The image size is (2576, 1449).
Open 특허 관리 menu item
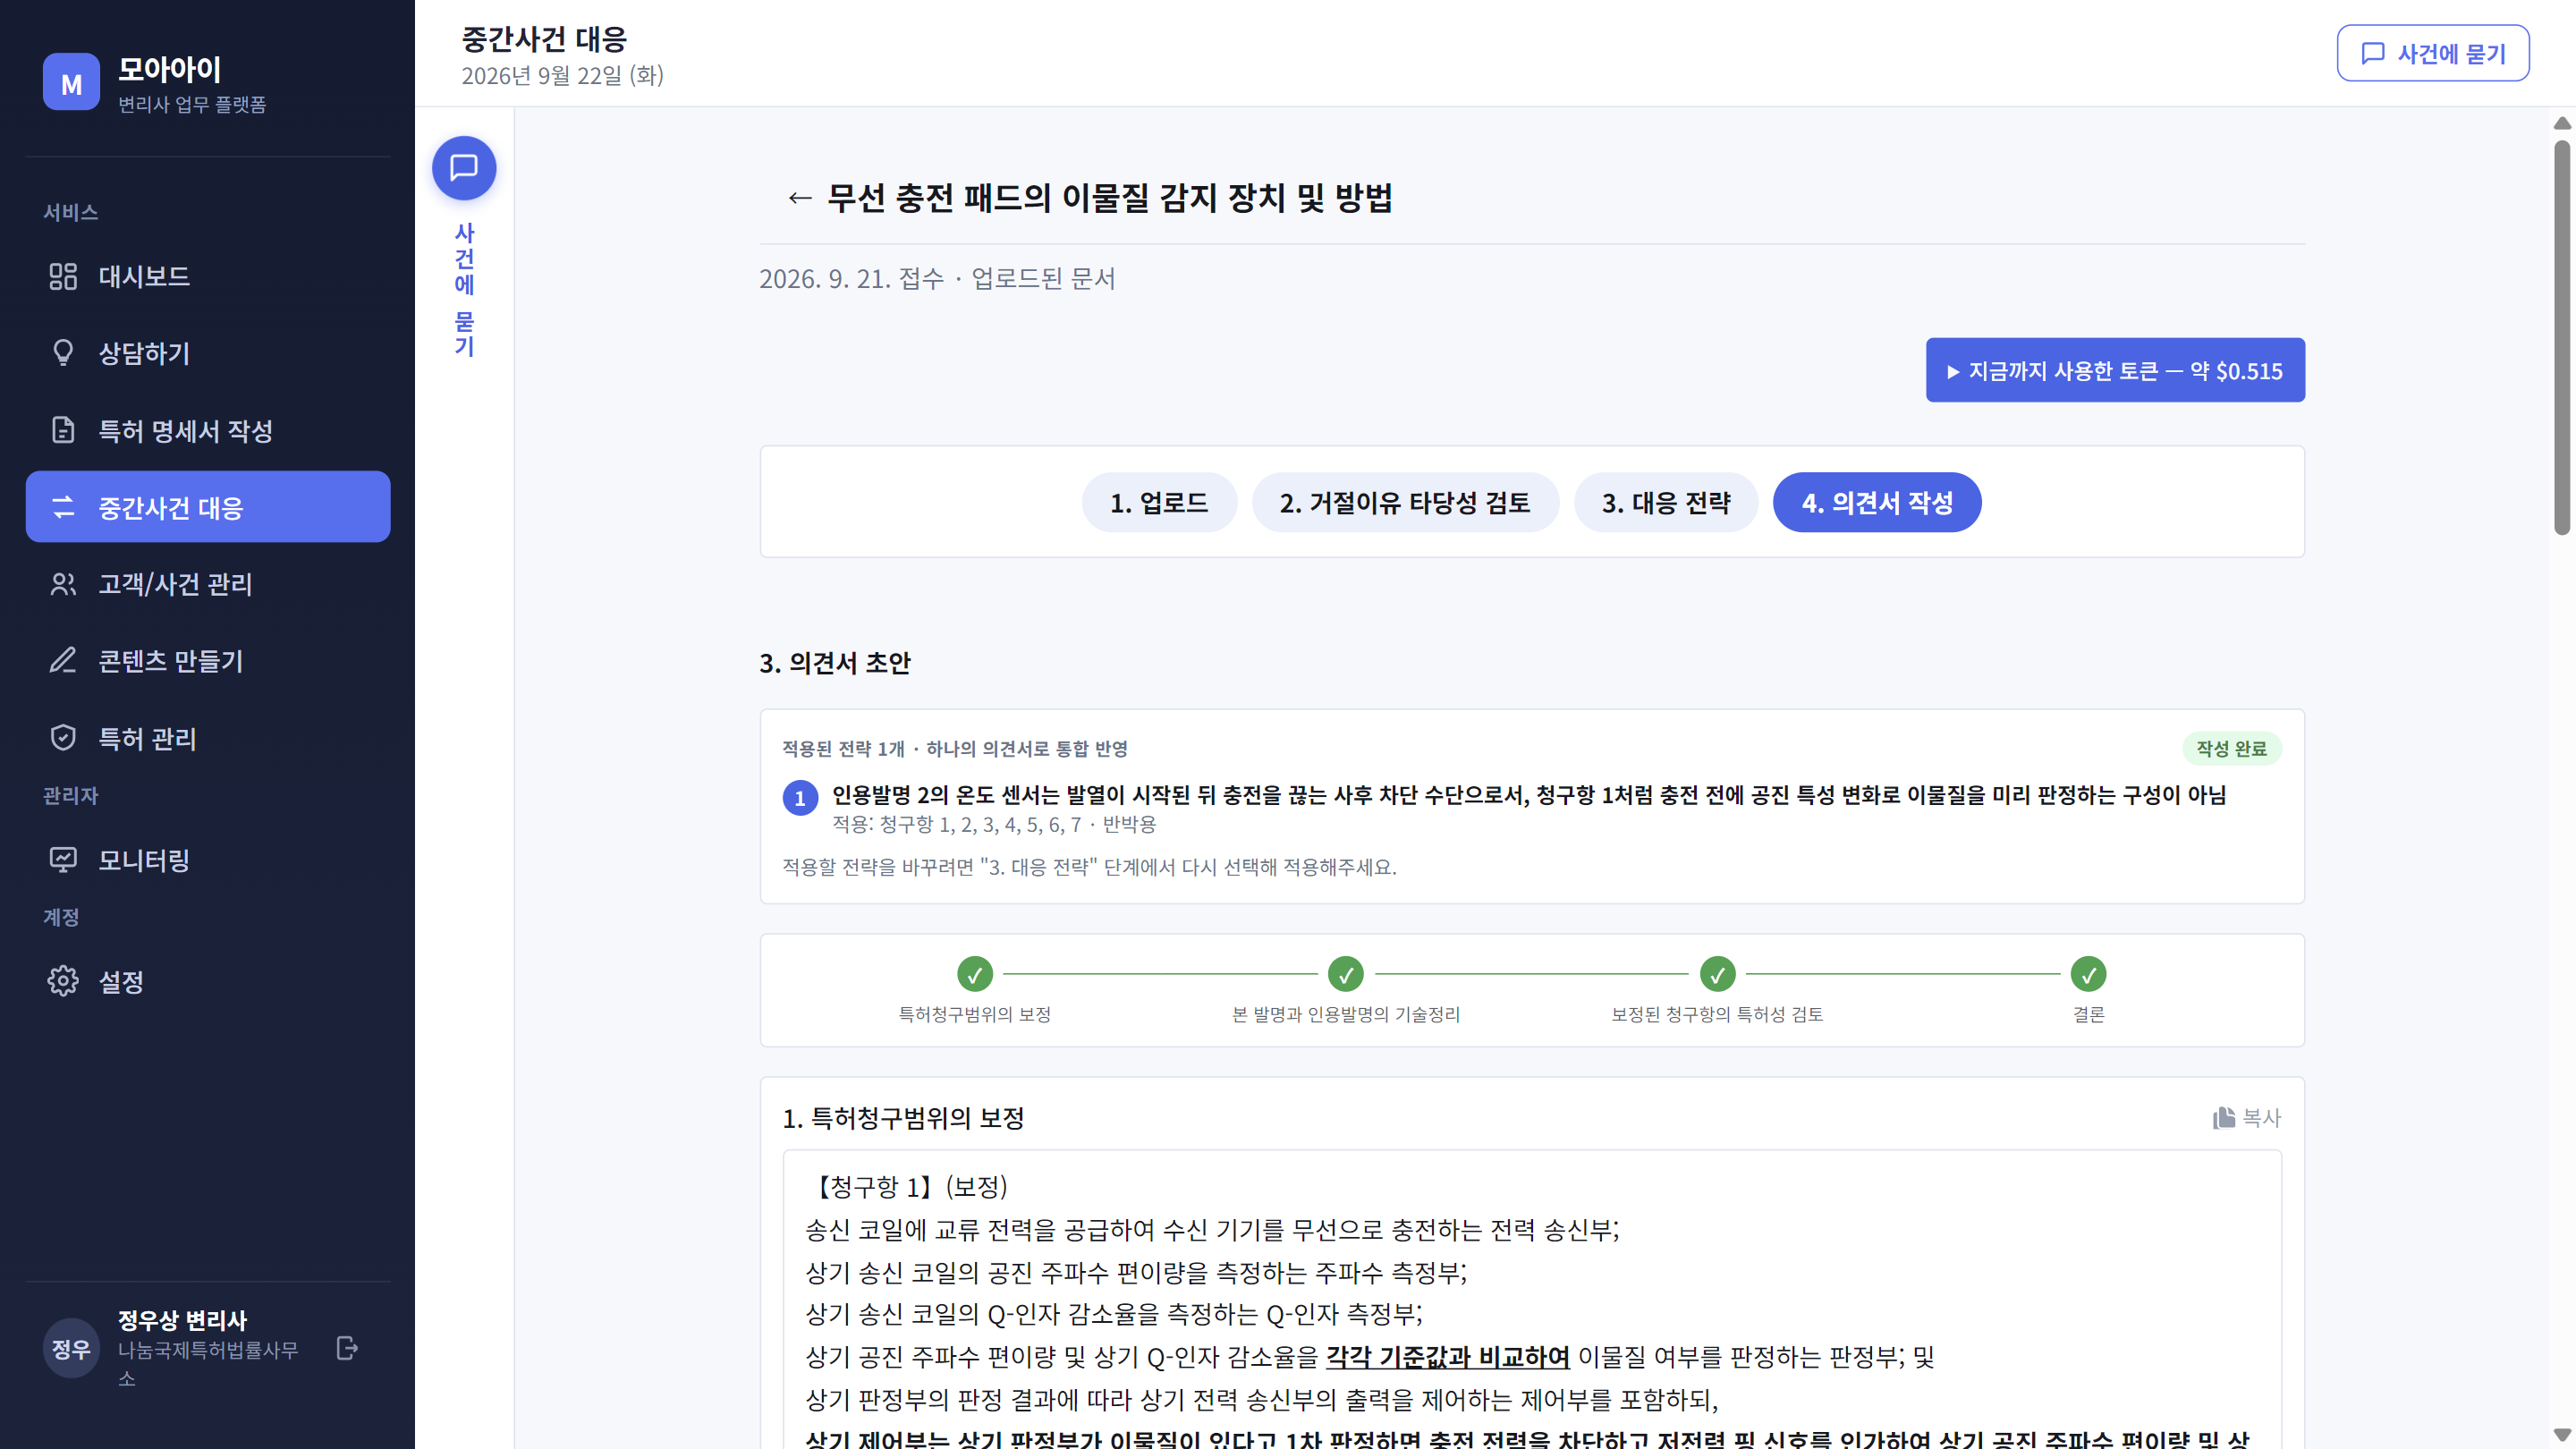pos(208,738)
